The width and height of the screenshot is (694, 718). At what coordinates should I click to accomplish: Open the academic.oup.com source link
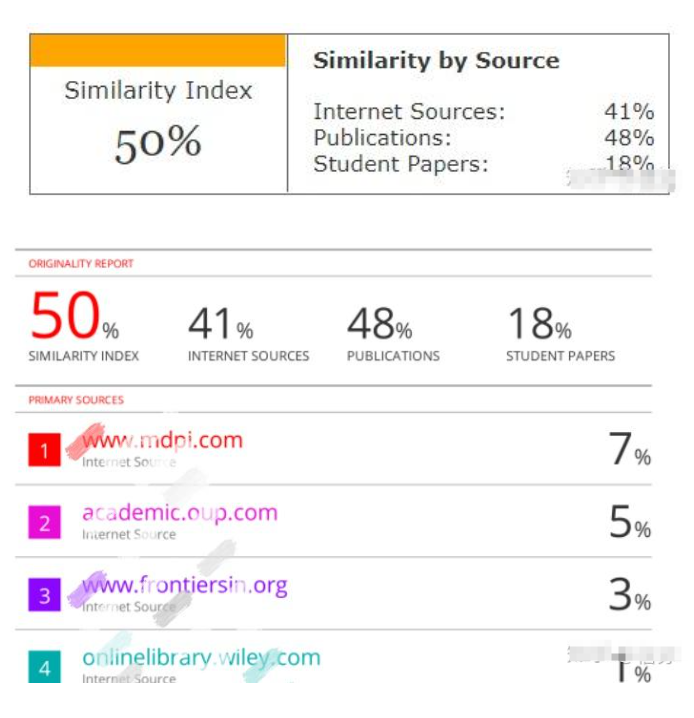point(180,513)
